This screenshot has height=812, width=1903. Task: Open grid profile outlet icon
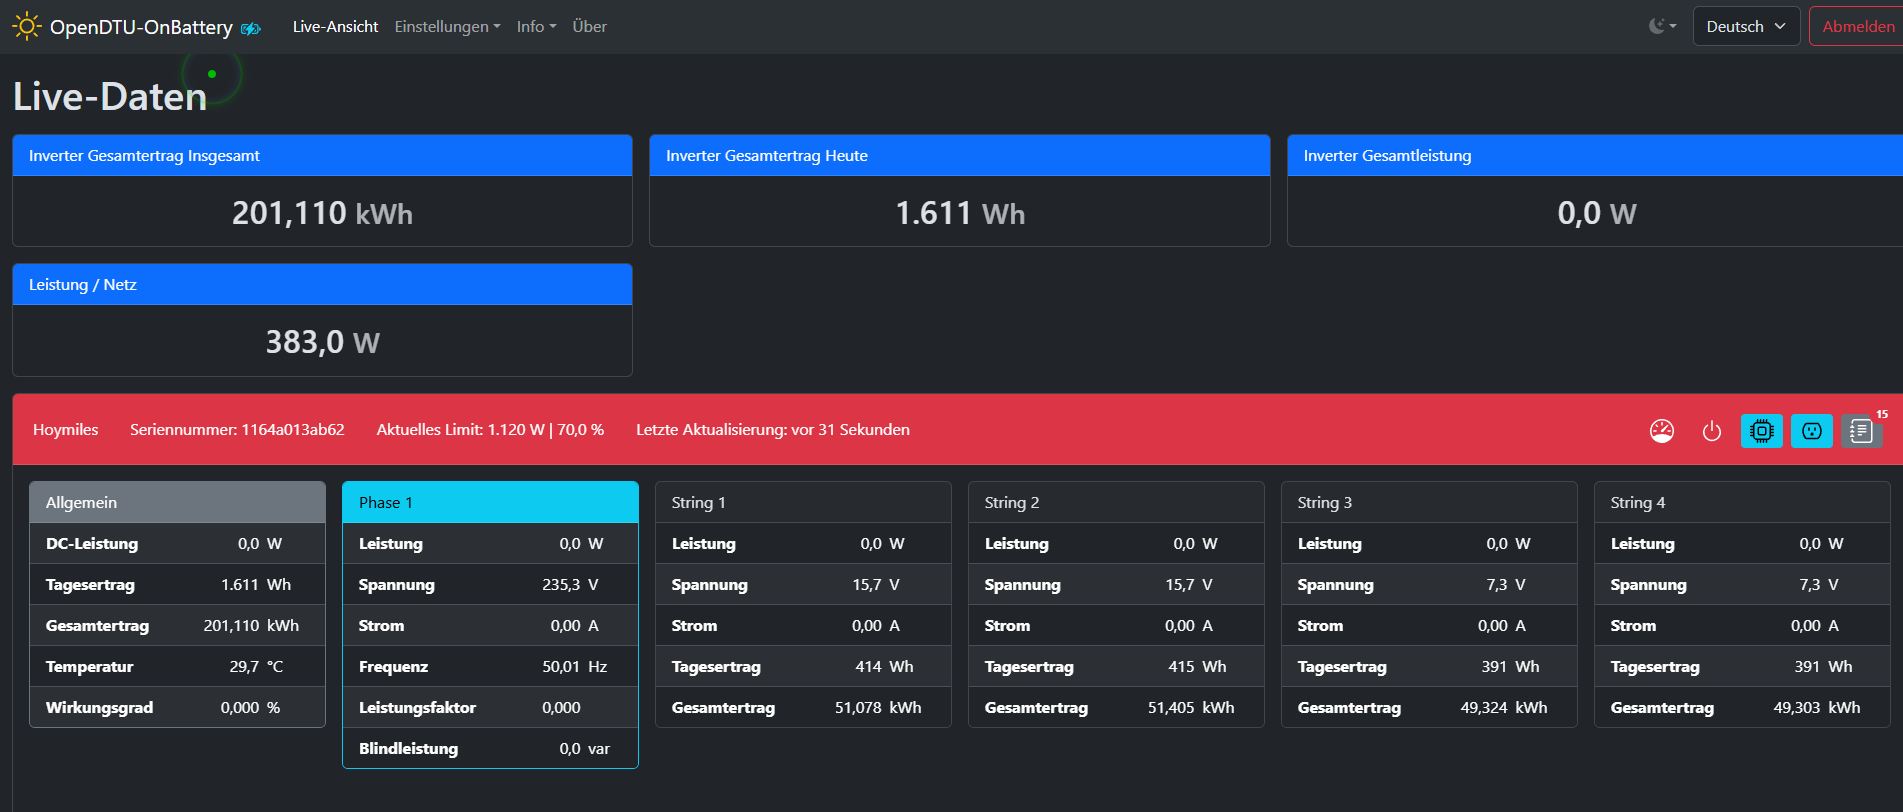(x=1811, y=431)
